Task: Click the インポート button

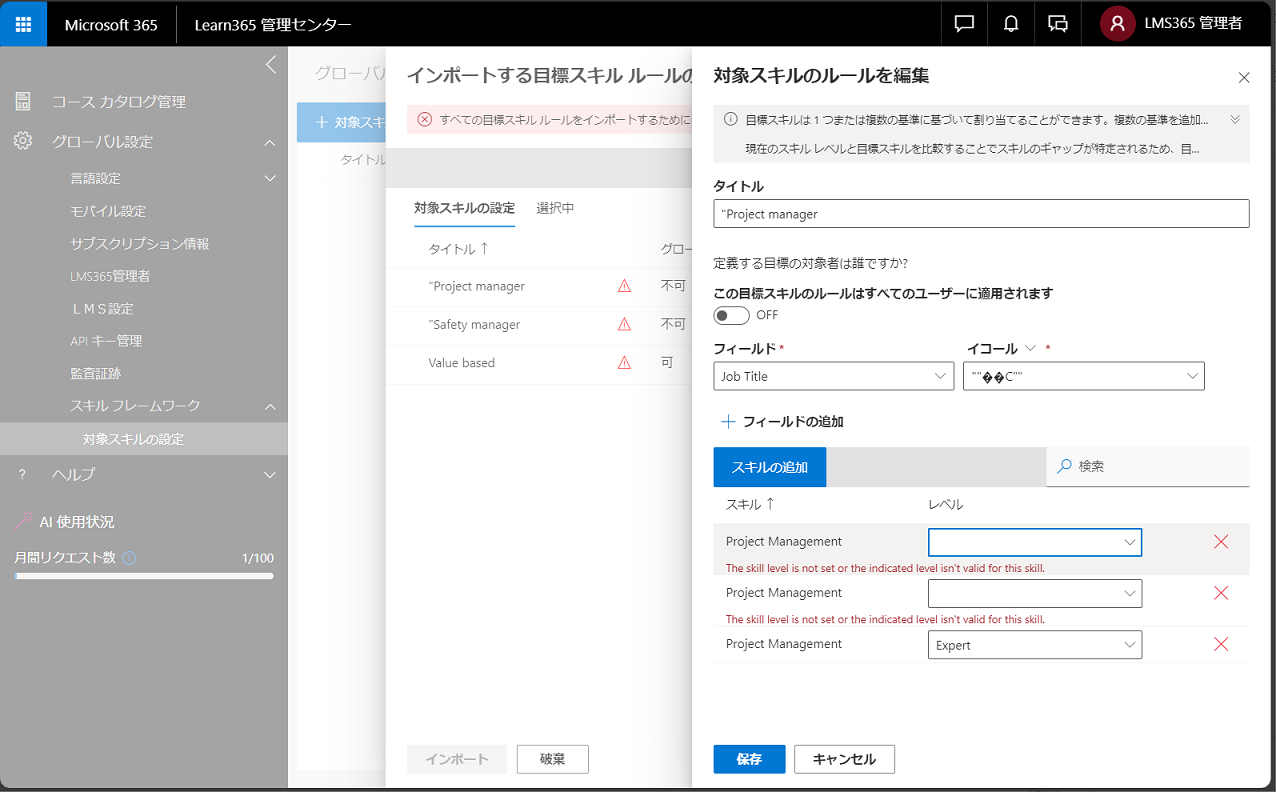Action: point(457,759)
